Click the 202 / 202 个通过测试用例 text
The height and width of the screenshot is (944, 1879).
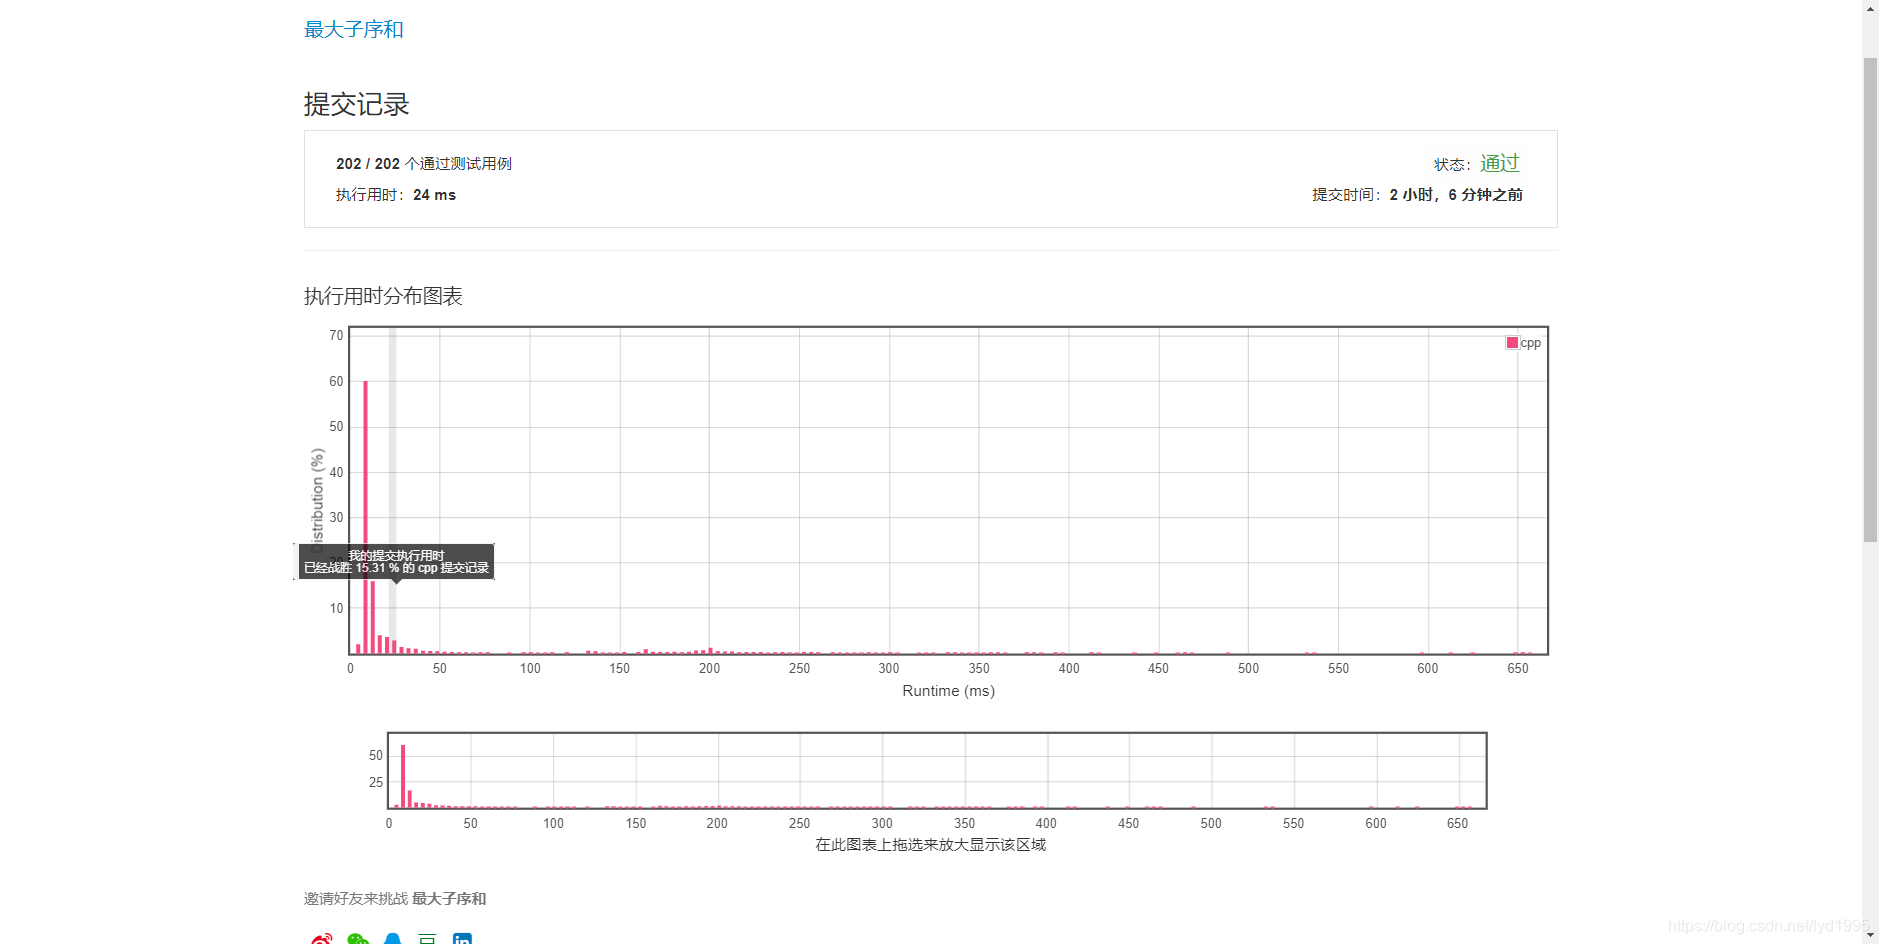click(424, 163)
